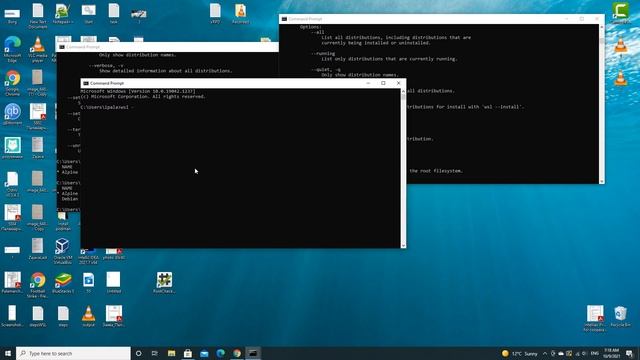Open the taskbar clock and calendar
Viewport: 640px width, 360px height.
point(611,353)
